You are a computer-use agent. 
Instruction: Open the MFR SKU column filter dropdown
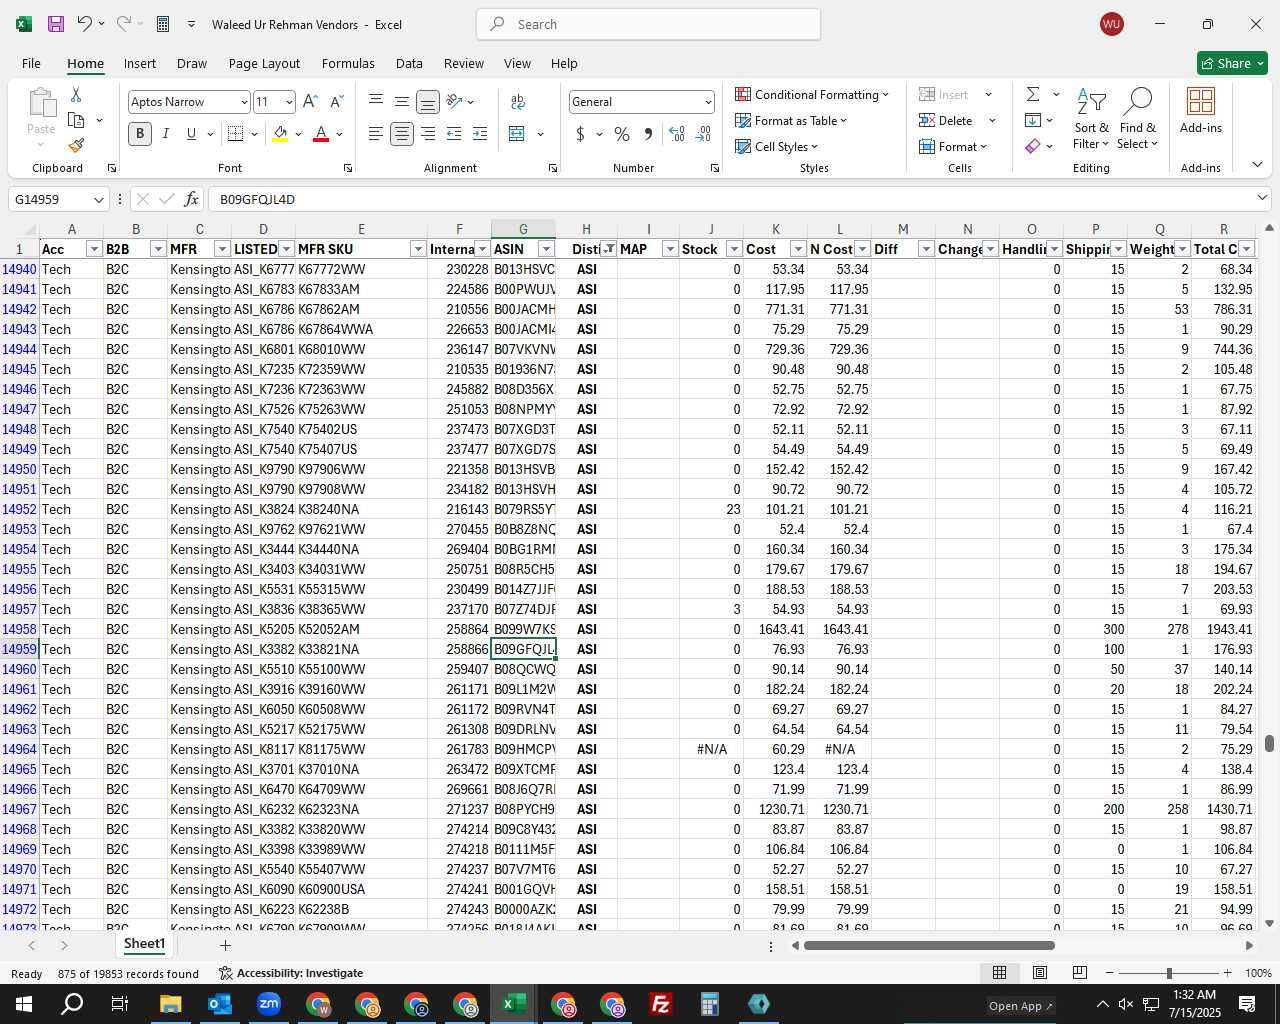[418, 249]
